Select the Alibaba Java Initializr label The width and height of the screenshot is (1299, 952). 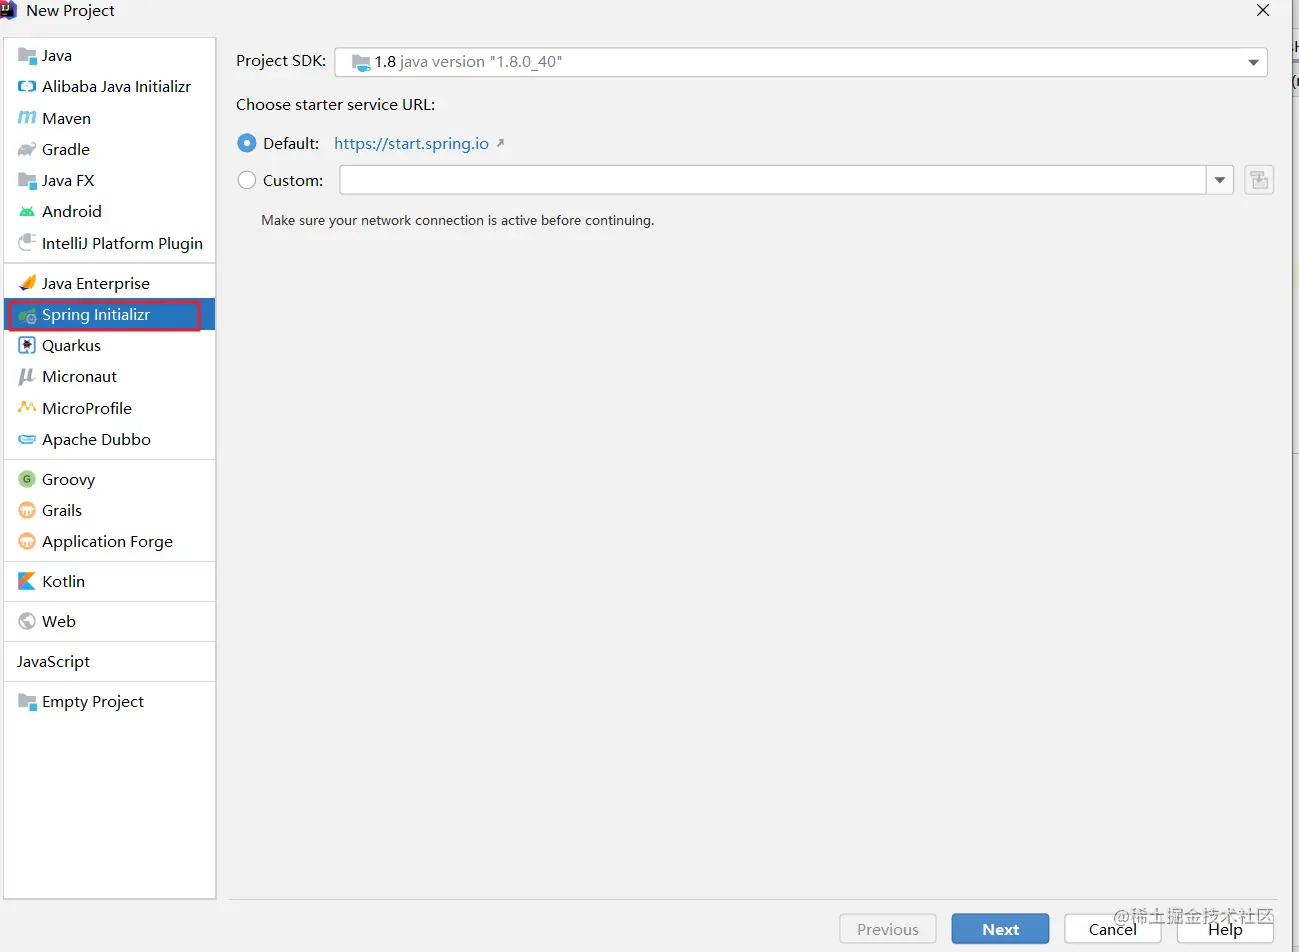click(x=116, y=86)
